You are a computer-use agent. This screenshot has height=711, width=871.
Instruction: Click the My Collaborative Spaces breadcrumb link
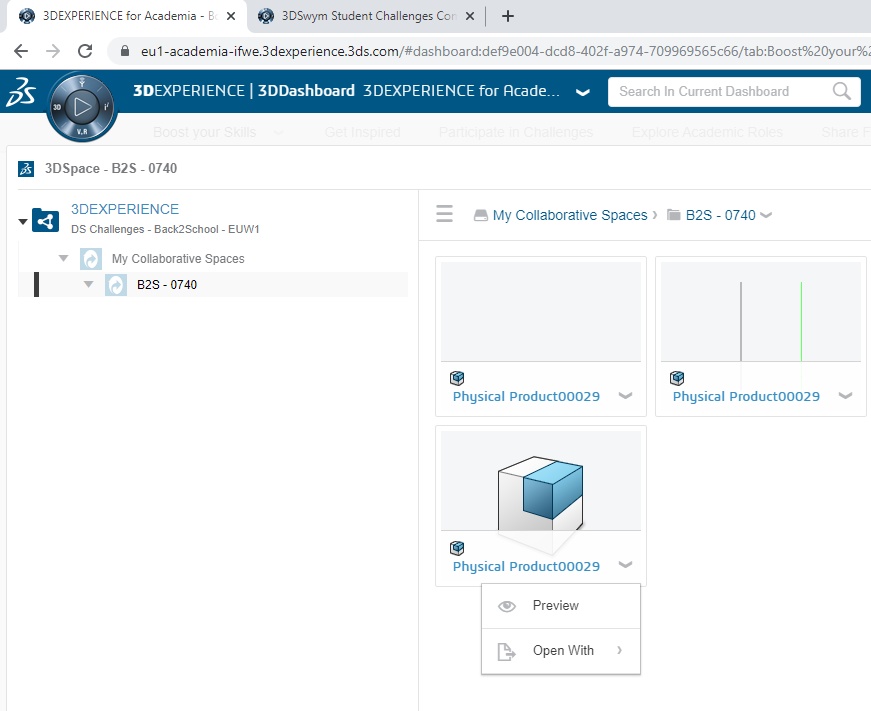(570, 215)
